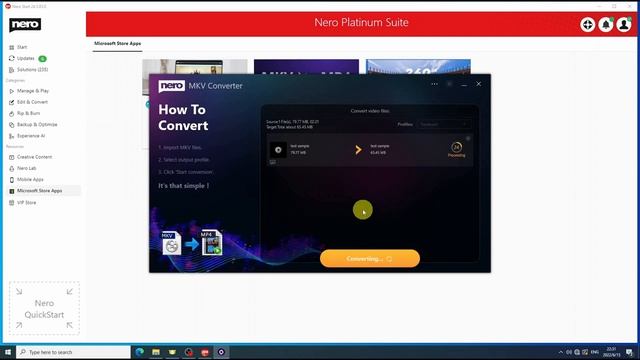640x360 pixels.
Task: Click the VIP Store icon
Action: (x=11, y=202)
